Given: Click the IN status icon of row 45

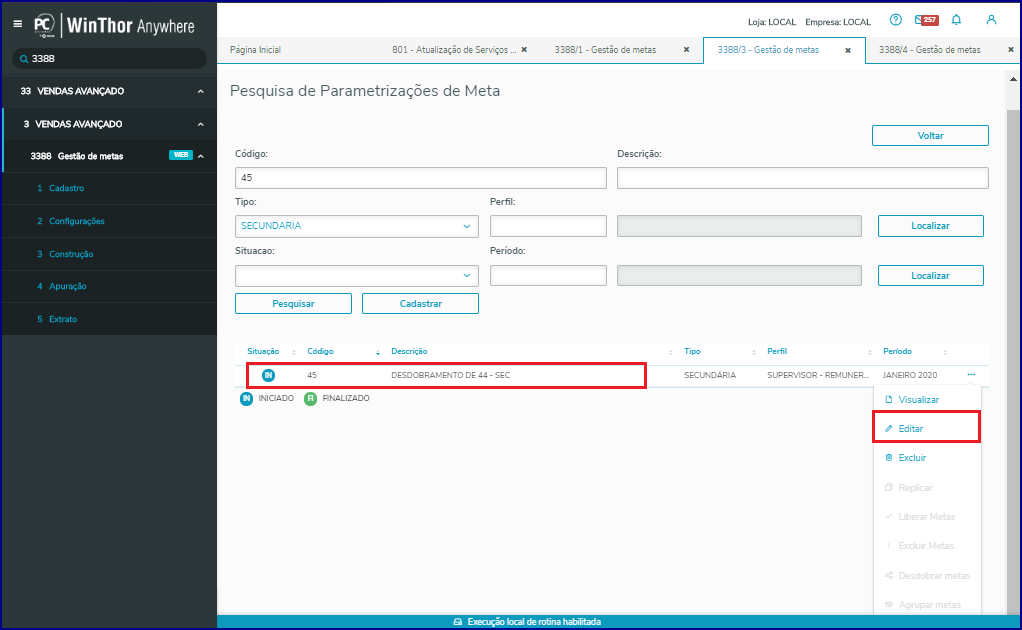Looking at the screenshot, I should (x=269, y=375).
